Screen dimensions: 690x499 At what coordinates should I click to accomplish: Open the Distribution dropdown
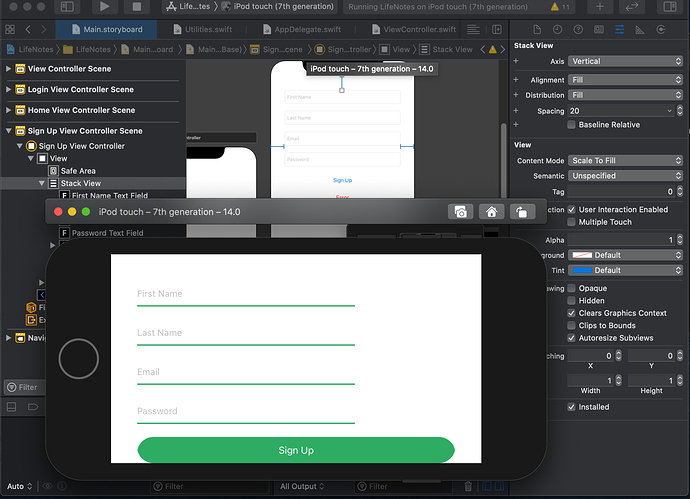point(625,95)
